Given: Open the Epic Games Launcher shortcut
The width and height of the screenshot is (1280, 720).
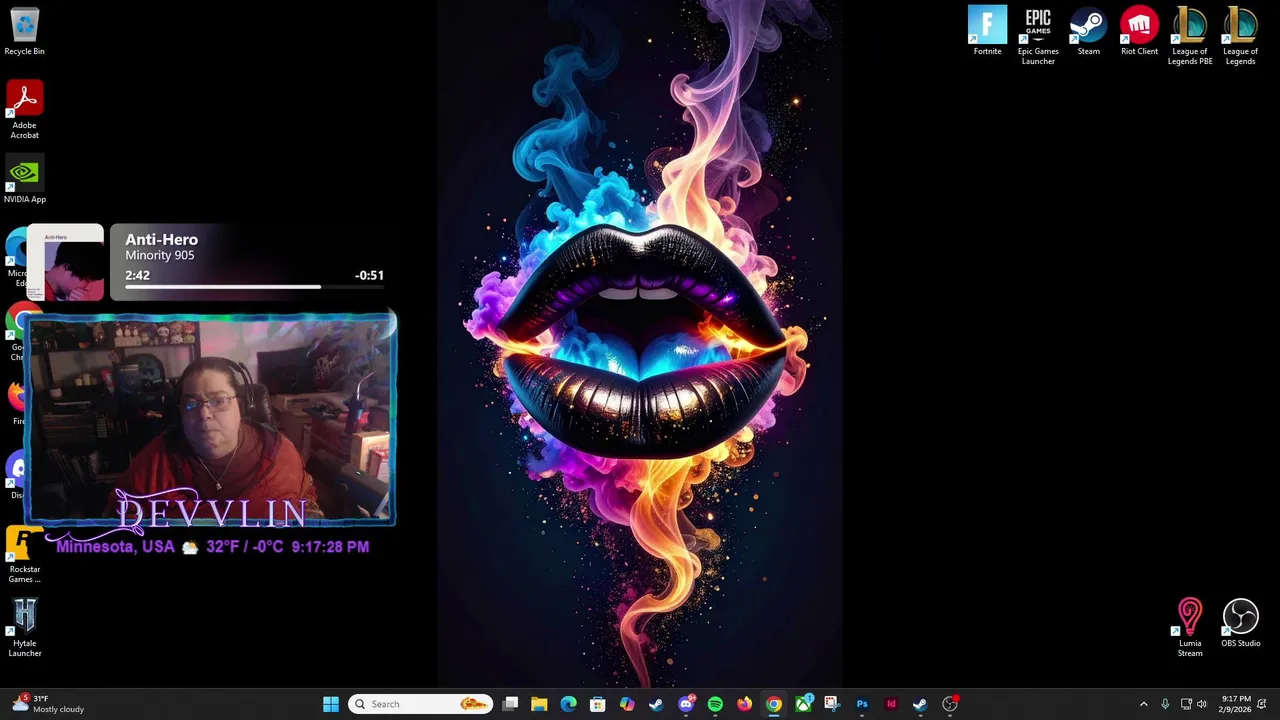Looking at the screenshot, I should pyautogui.click(x=1038, y=37).
